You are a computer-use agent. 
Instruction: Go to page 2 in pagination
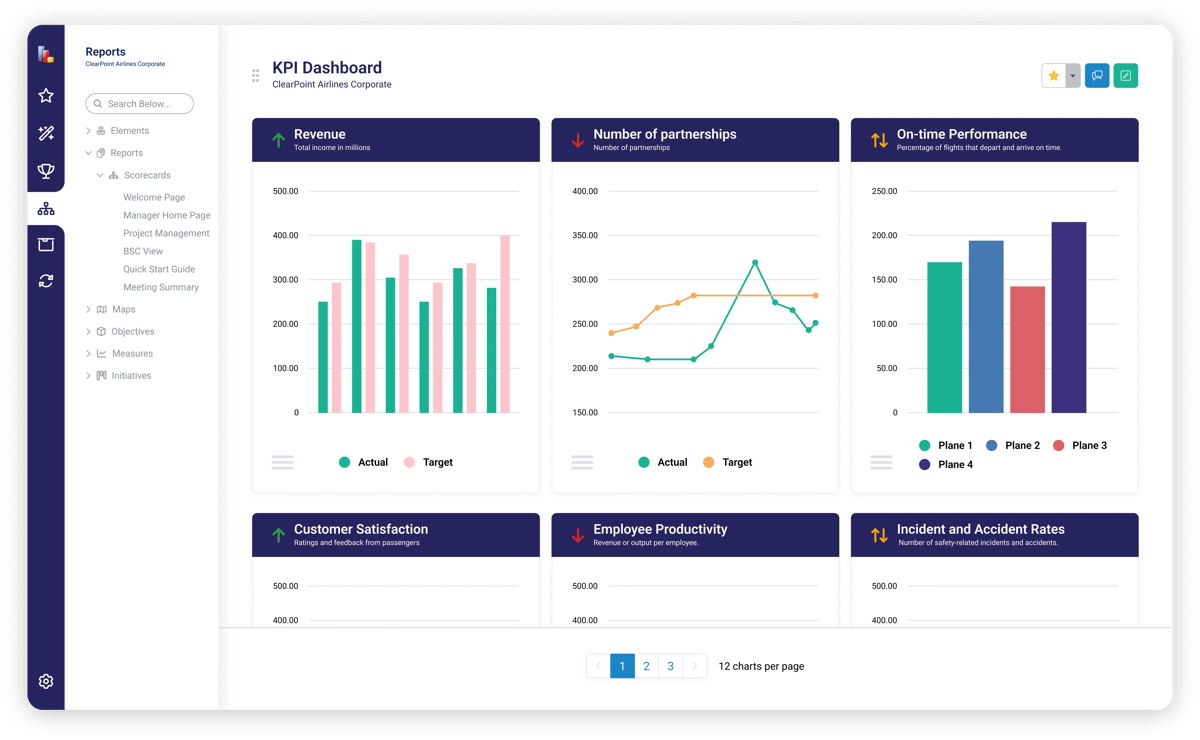click(646, 666)
